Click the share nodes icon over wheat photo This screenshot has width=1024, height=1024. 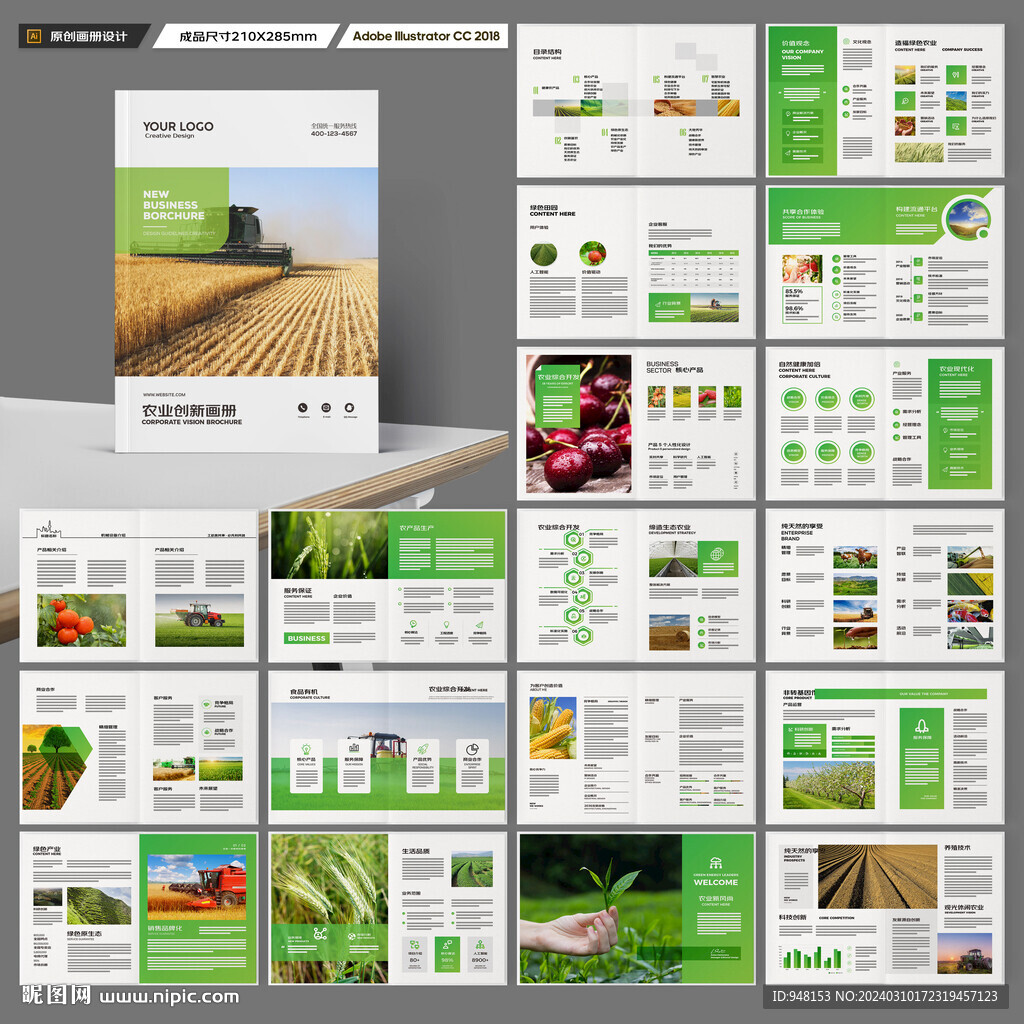click(x=320, y=934)
